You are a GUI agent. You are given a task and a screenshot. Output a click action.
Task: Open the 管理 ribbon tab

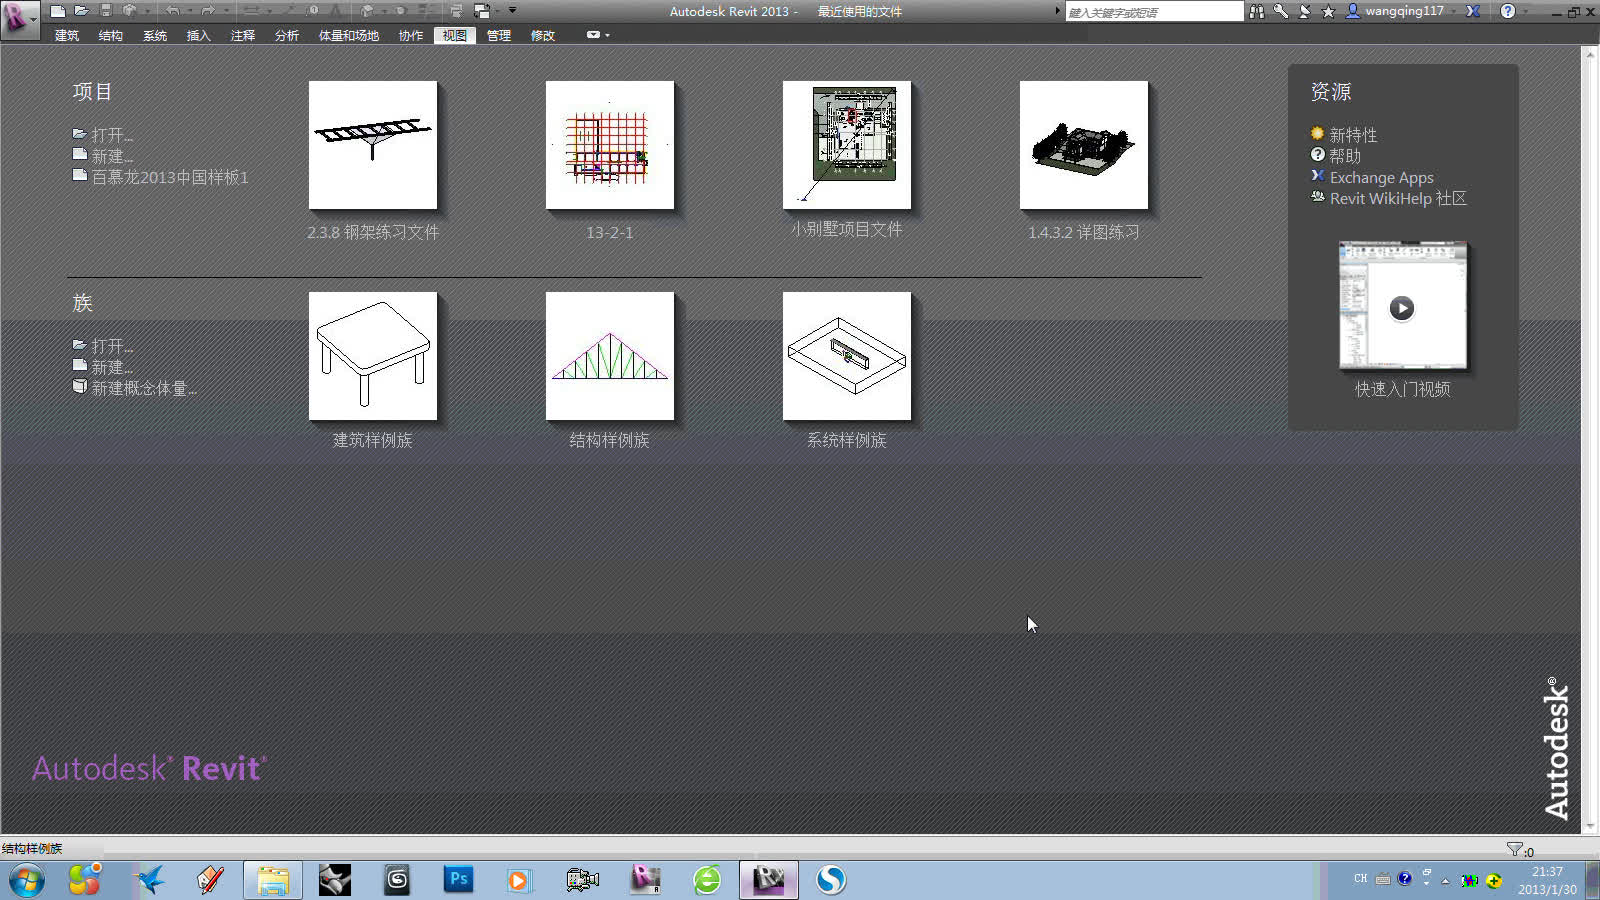(x=499, y=35)
